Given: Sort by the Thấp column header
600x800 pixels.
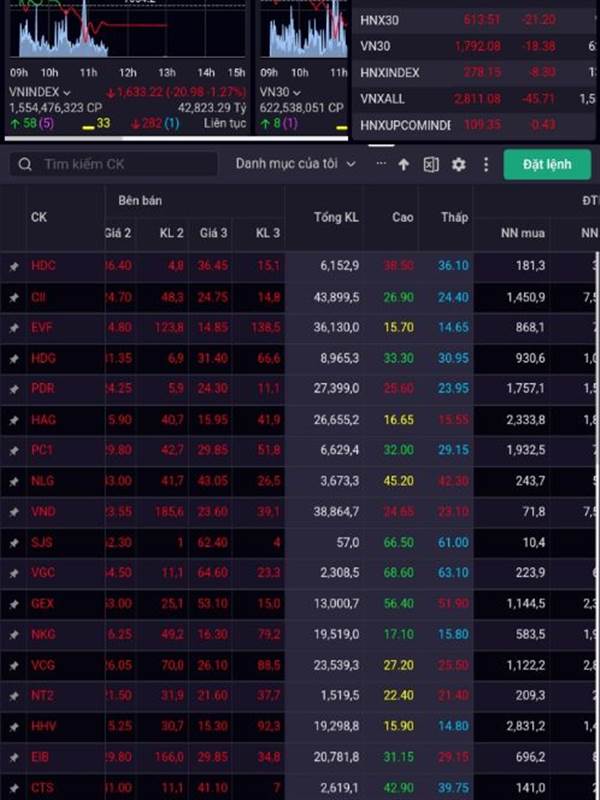Looking at the screenshot, I should point(454,217).
